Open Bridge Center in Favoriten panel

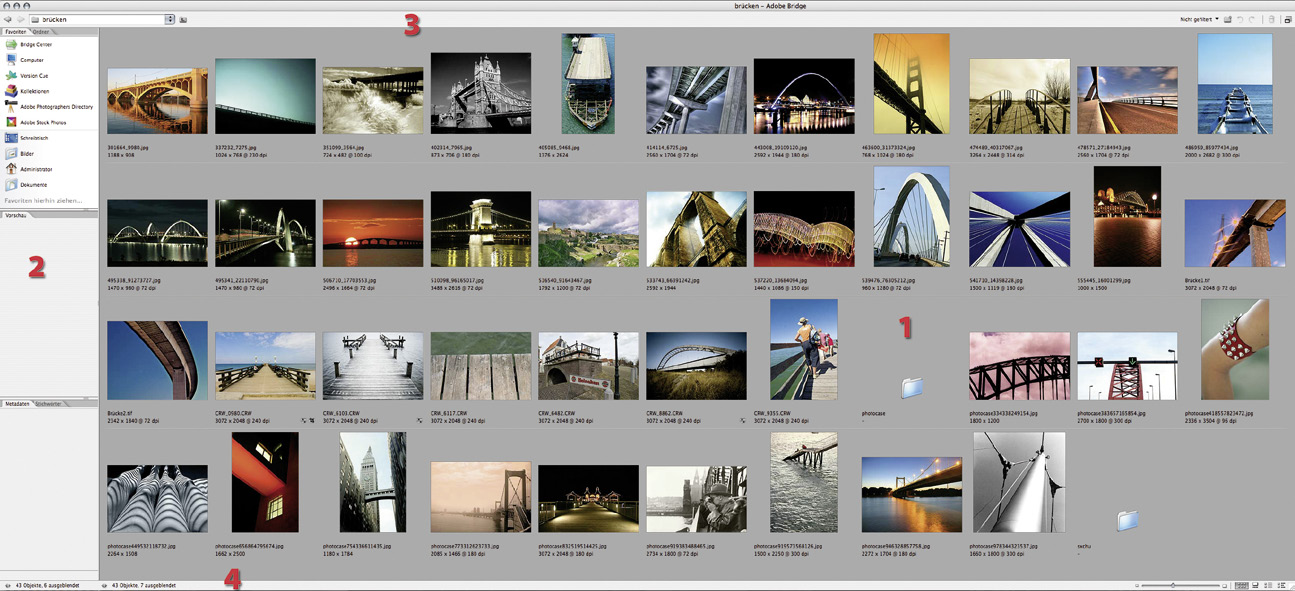35,45
